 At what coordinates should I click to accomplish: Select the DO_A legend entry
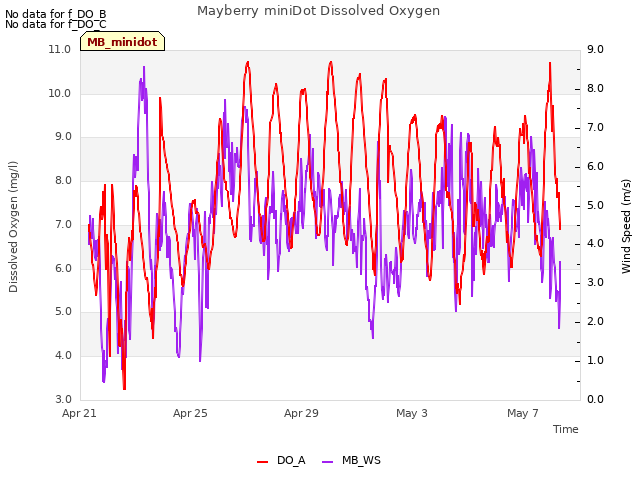click(x=281, y=460)
